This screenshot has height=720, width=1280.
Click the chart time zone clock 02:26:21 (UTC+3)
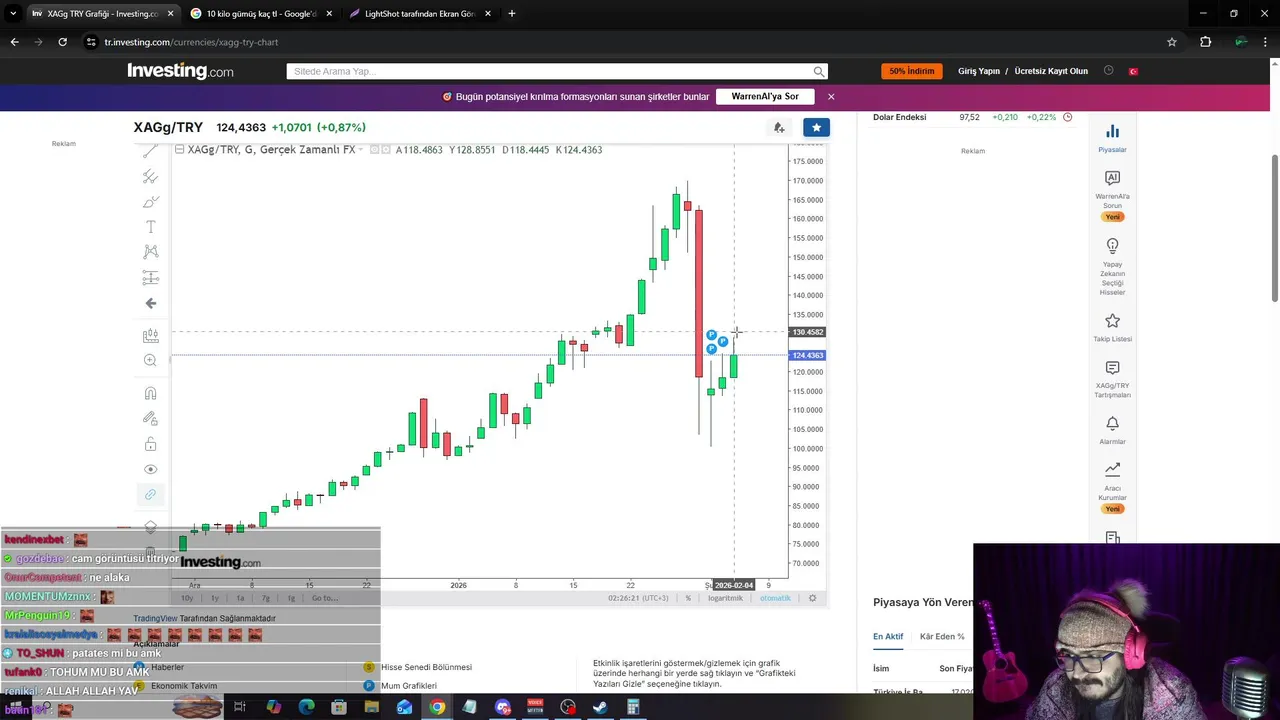[638, 598]
